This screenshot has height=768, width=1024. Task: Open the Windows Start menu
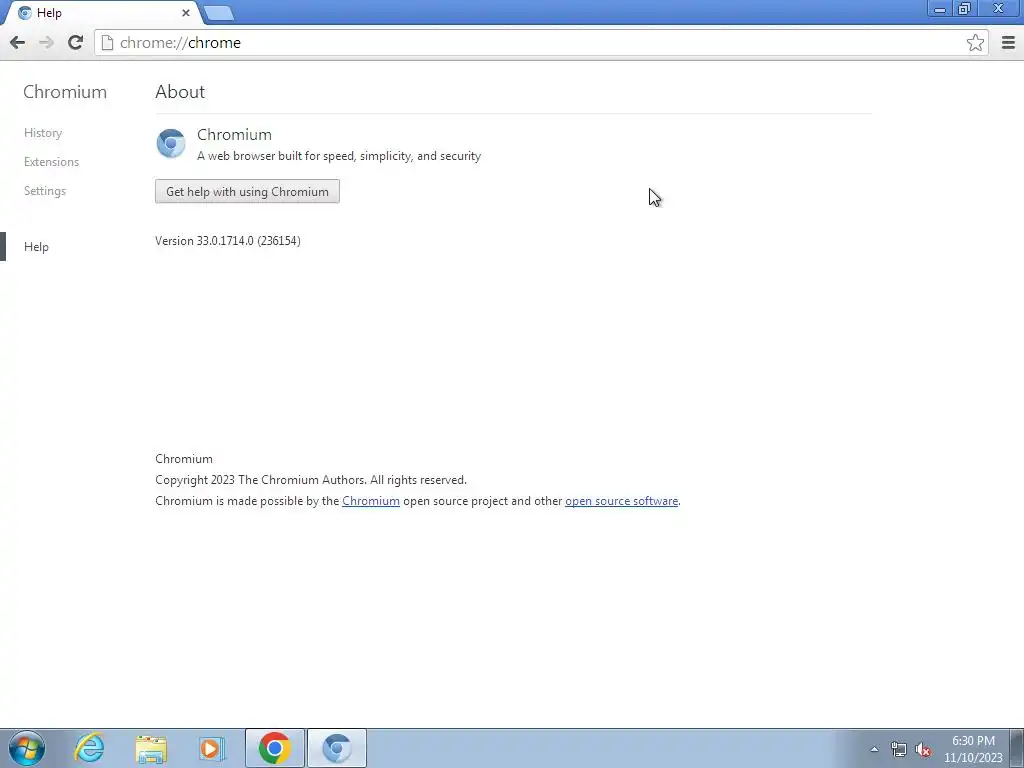(27, 748)
